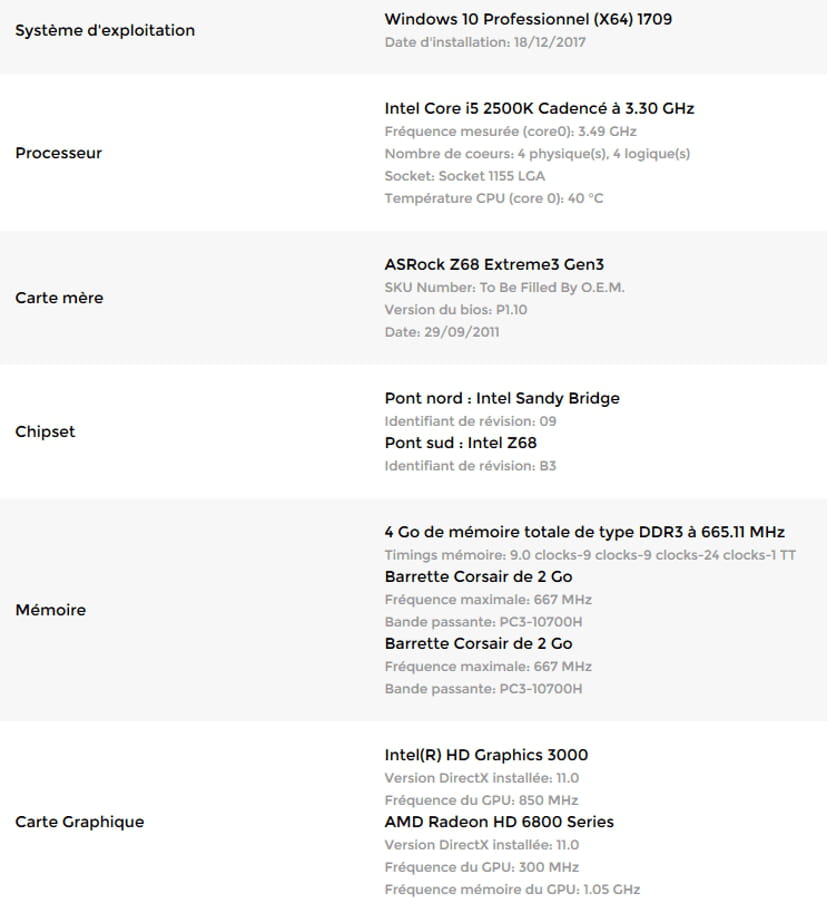Click the Intel Core i5 2500K title

[539, 108]
